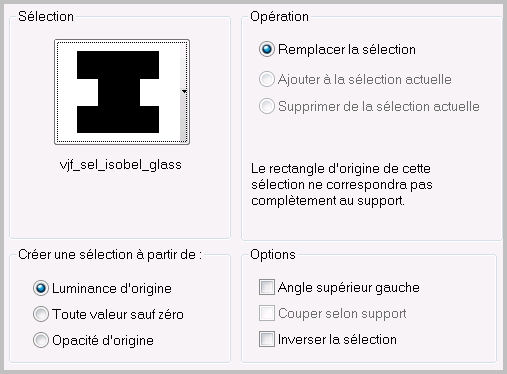Open the selection preset dropdown arrow
507x374 pixels.
click(184, 91)
